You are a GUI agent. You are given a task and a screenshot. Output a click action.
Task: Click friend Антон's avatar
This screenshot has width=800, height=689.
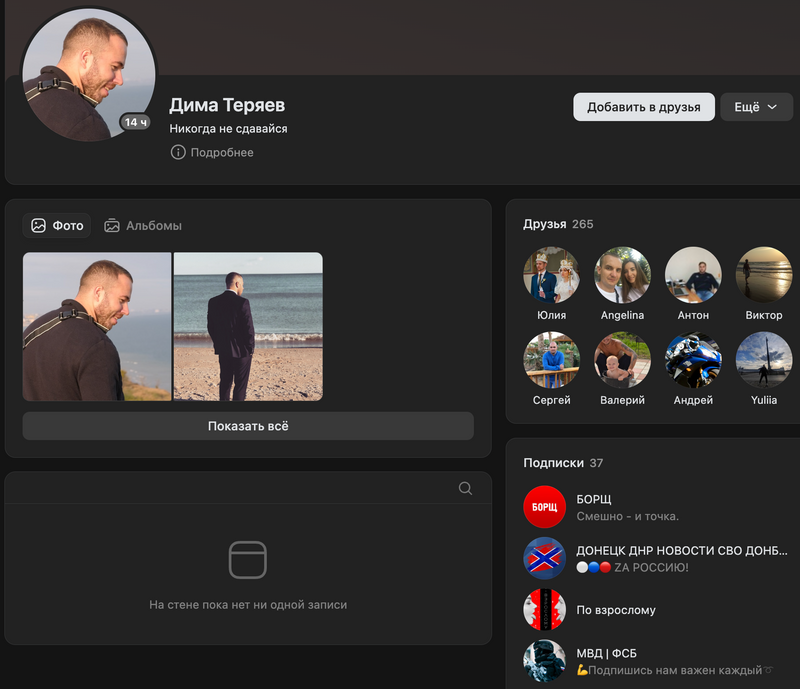(x=693, y=275)
